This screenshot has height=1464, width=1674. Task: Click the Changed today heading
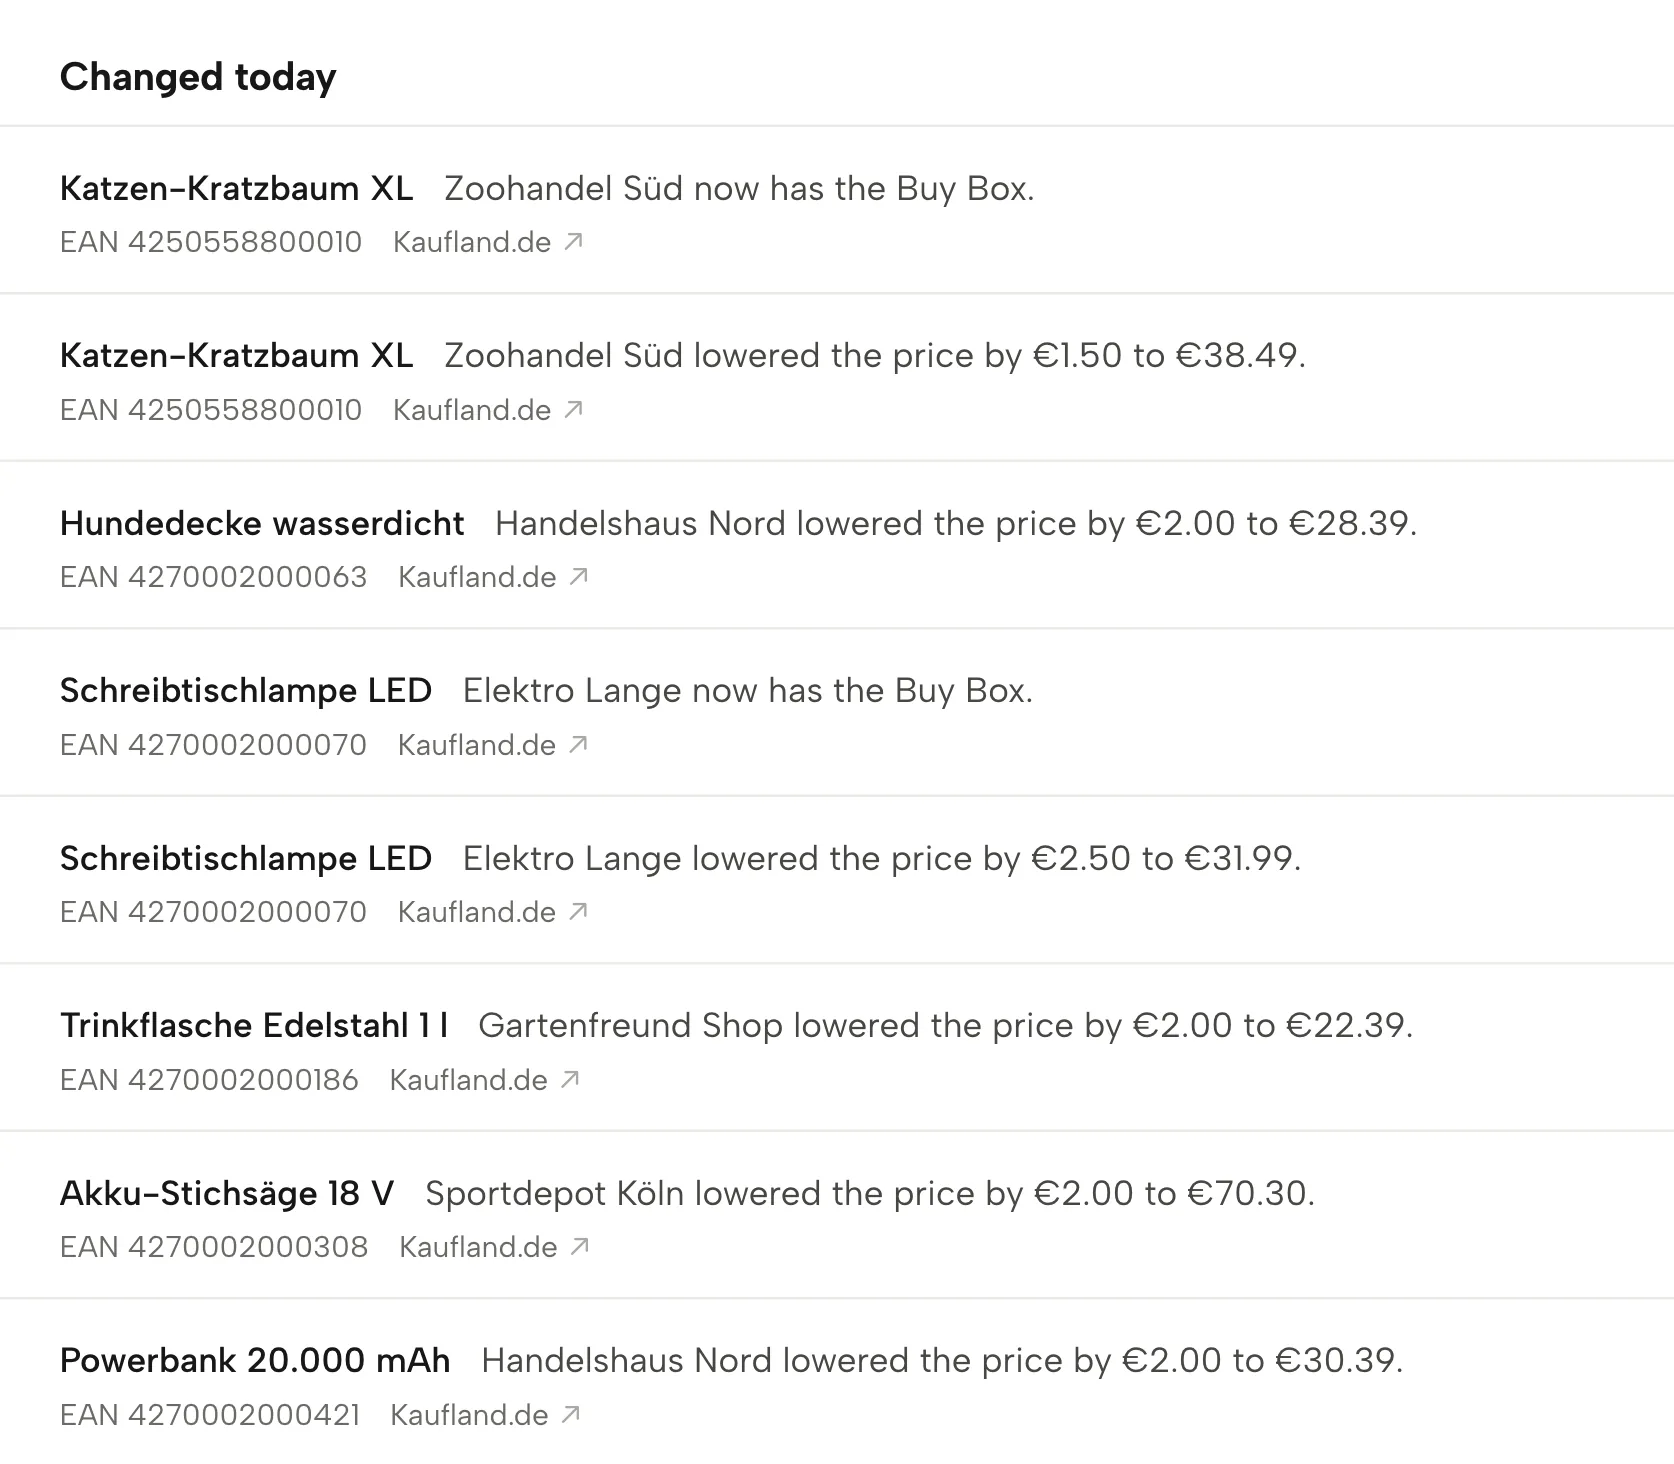coord(198,77)
